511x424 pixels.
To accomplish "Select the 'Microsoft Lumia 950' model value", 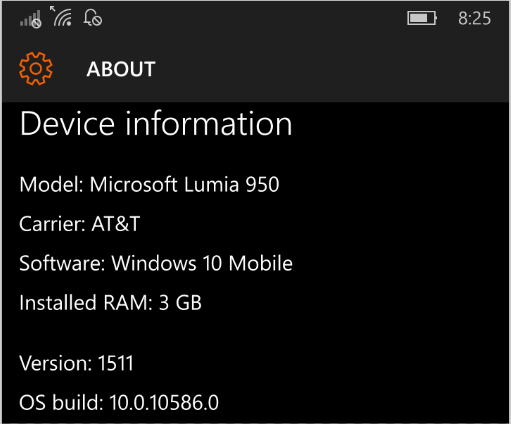I will [x=184, y=184].
